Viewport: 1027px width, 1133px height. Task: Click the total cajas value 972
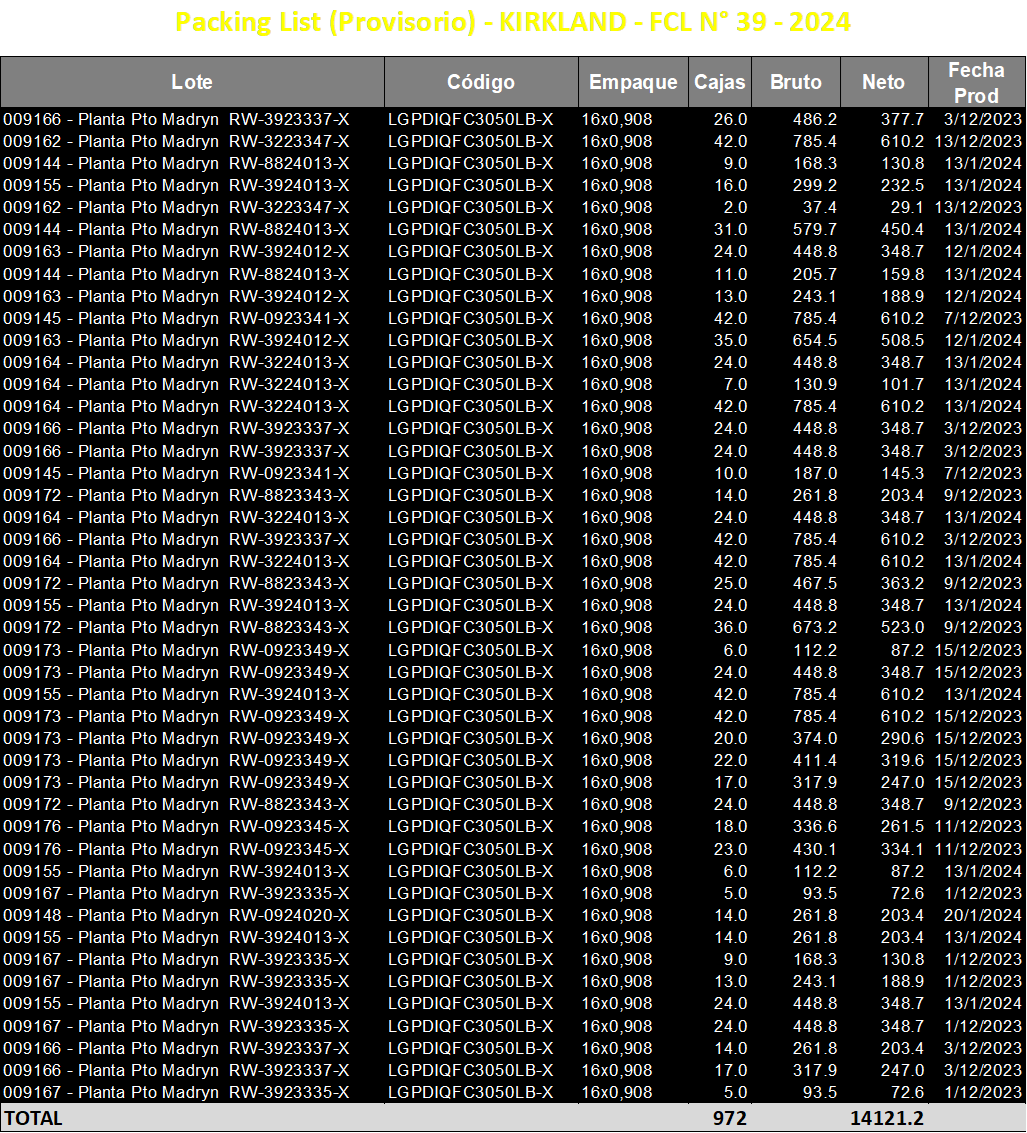tap(729, 1118)
